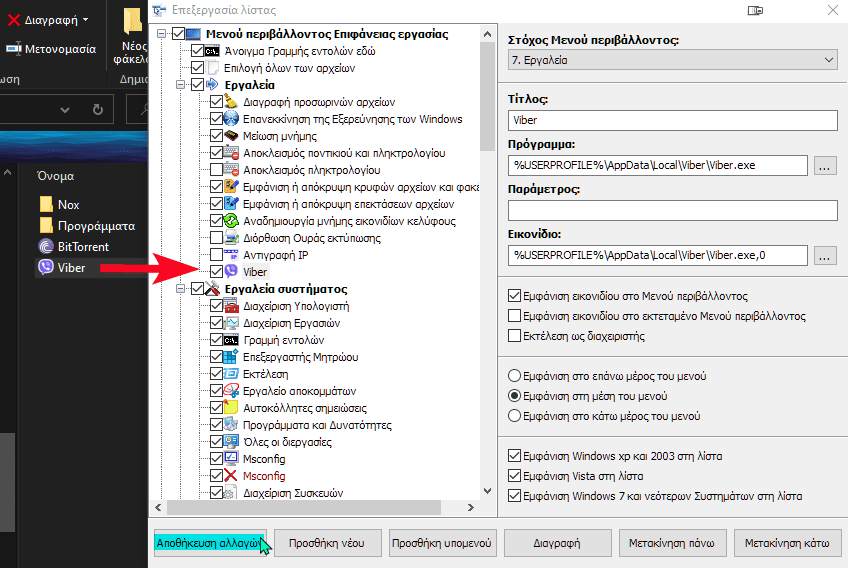The image size is (848, 568).
Task: Uncheck the Viber checkbox in the tree
Action: pyautogui.click(x=216, y=272)
